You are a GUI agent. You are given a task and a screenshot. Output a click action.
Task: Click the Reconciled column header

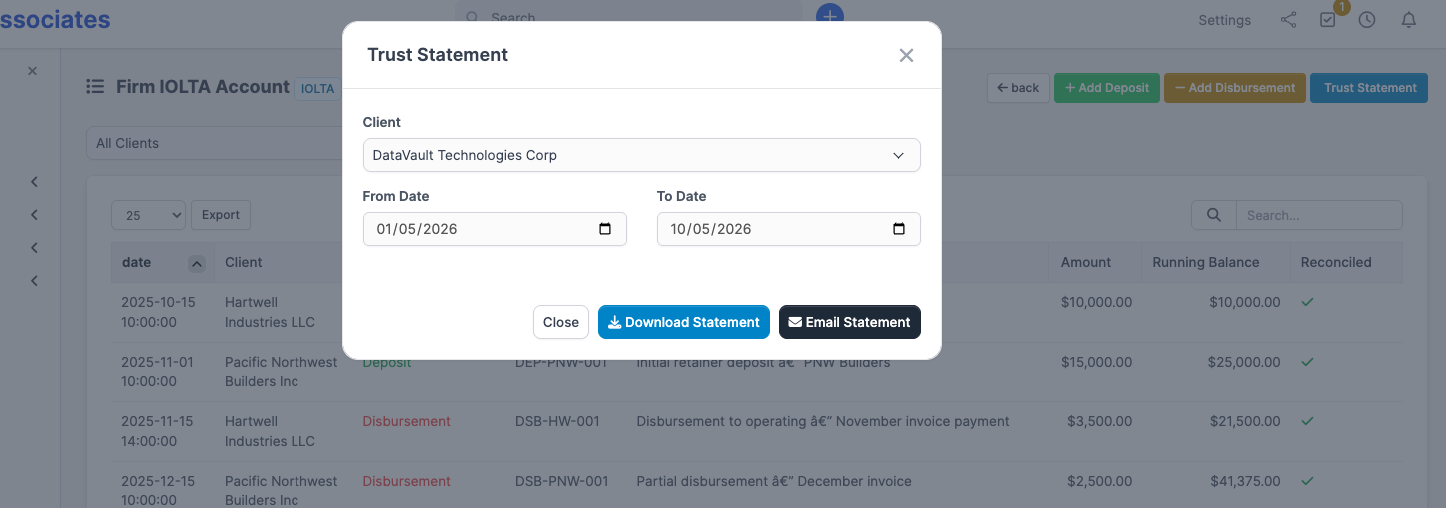(1336, 262)
